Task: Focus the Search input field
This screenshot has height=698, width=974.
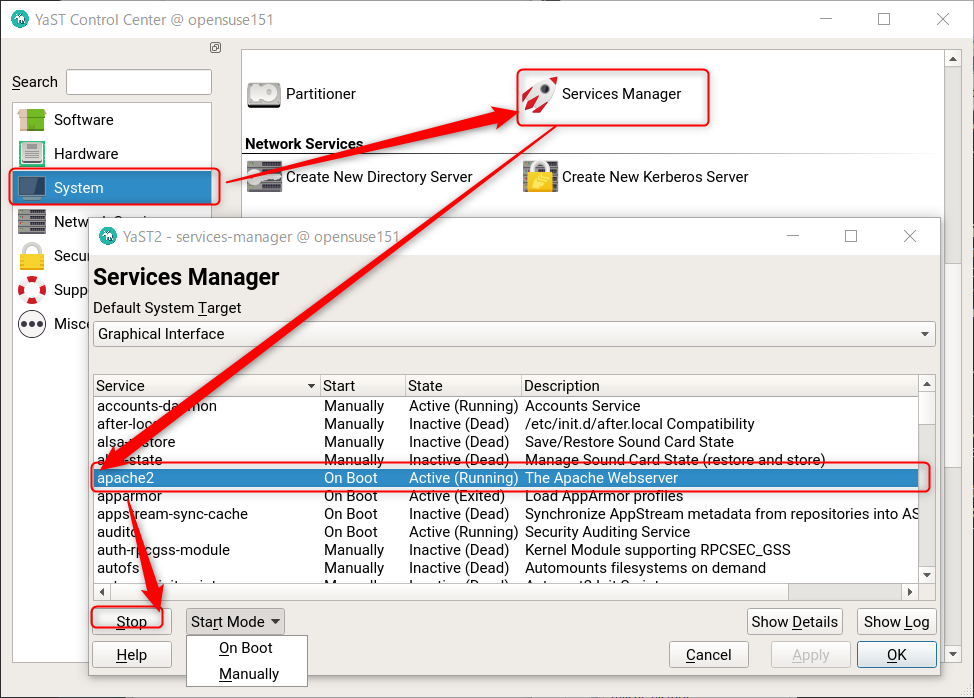Action: click(x=139, y=82)
